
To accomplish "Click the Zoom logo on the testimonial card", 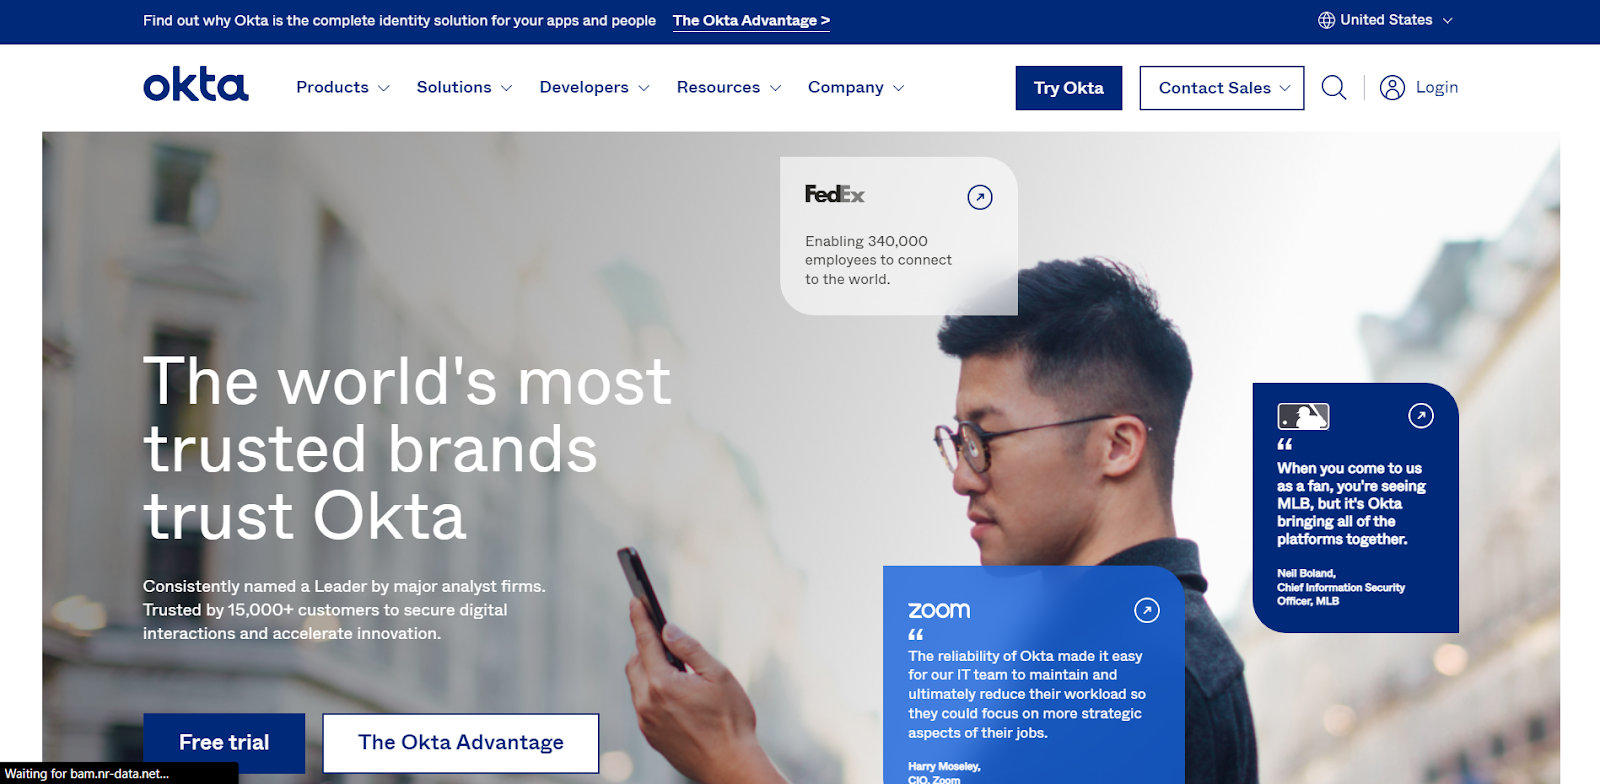I will (x=939, y=610).
